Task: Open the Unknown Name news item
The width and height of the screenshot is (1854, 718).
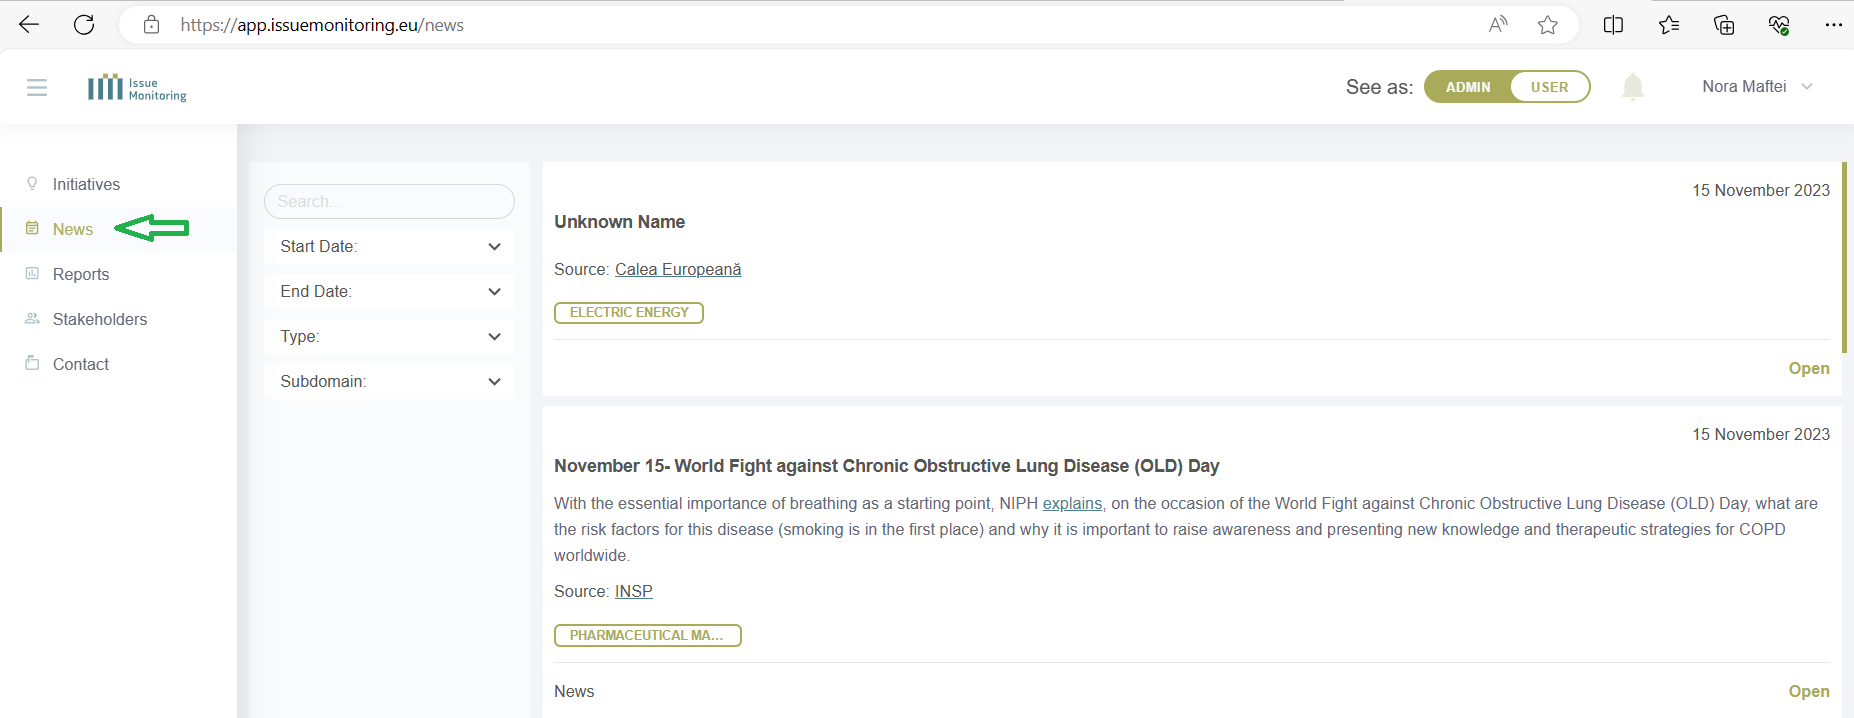Action: point(1808,369)
